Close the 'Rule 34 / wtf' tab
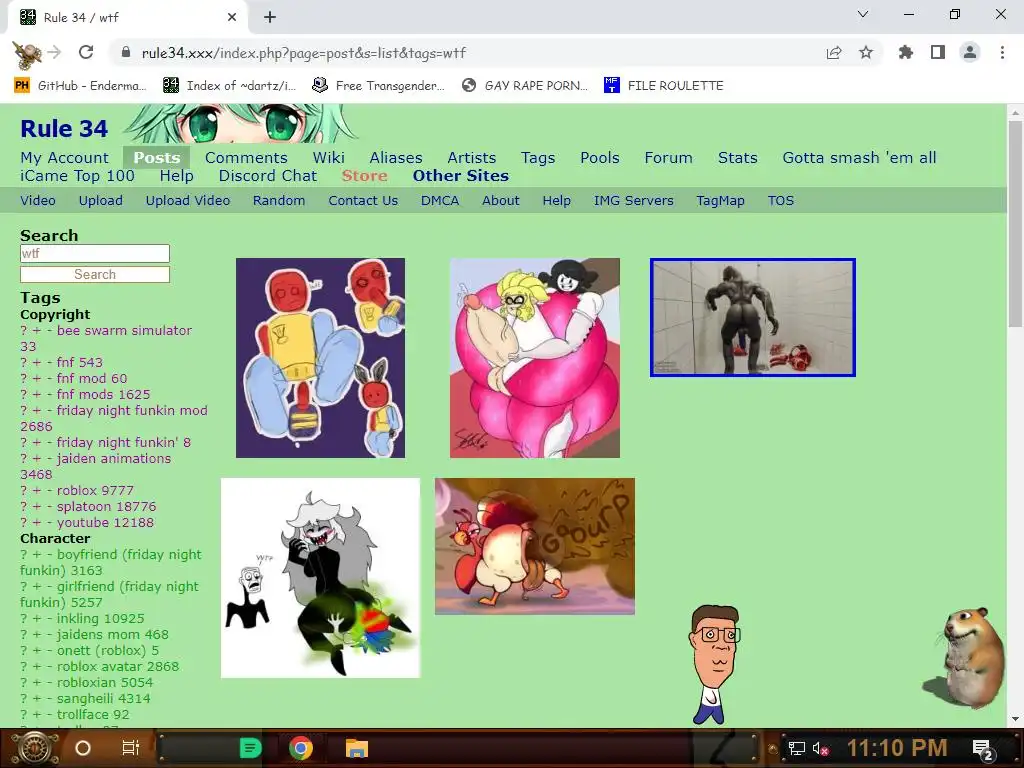The width and height of the screenshot is (1024, 768). pyautogui.click(x=232, y=18)
